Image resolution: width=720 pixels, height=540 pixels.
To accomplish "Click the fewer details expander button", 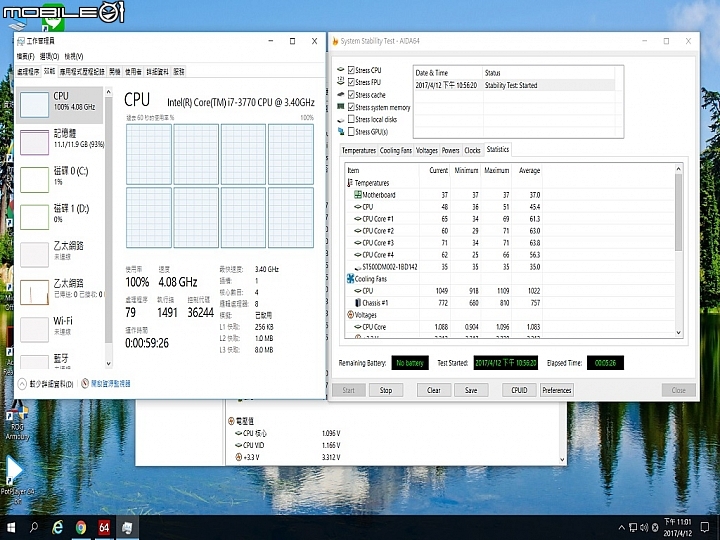I will point(22,383).
